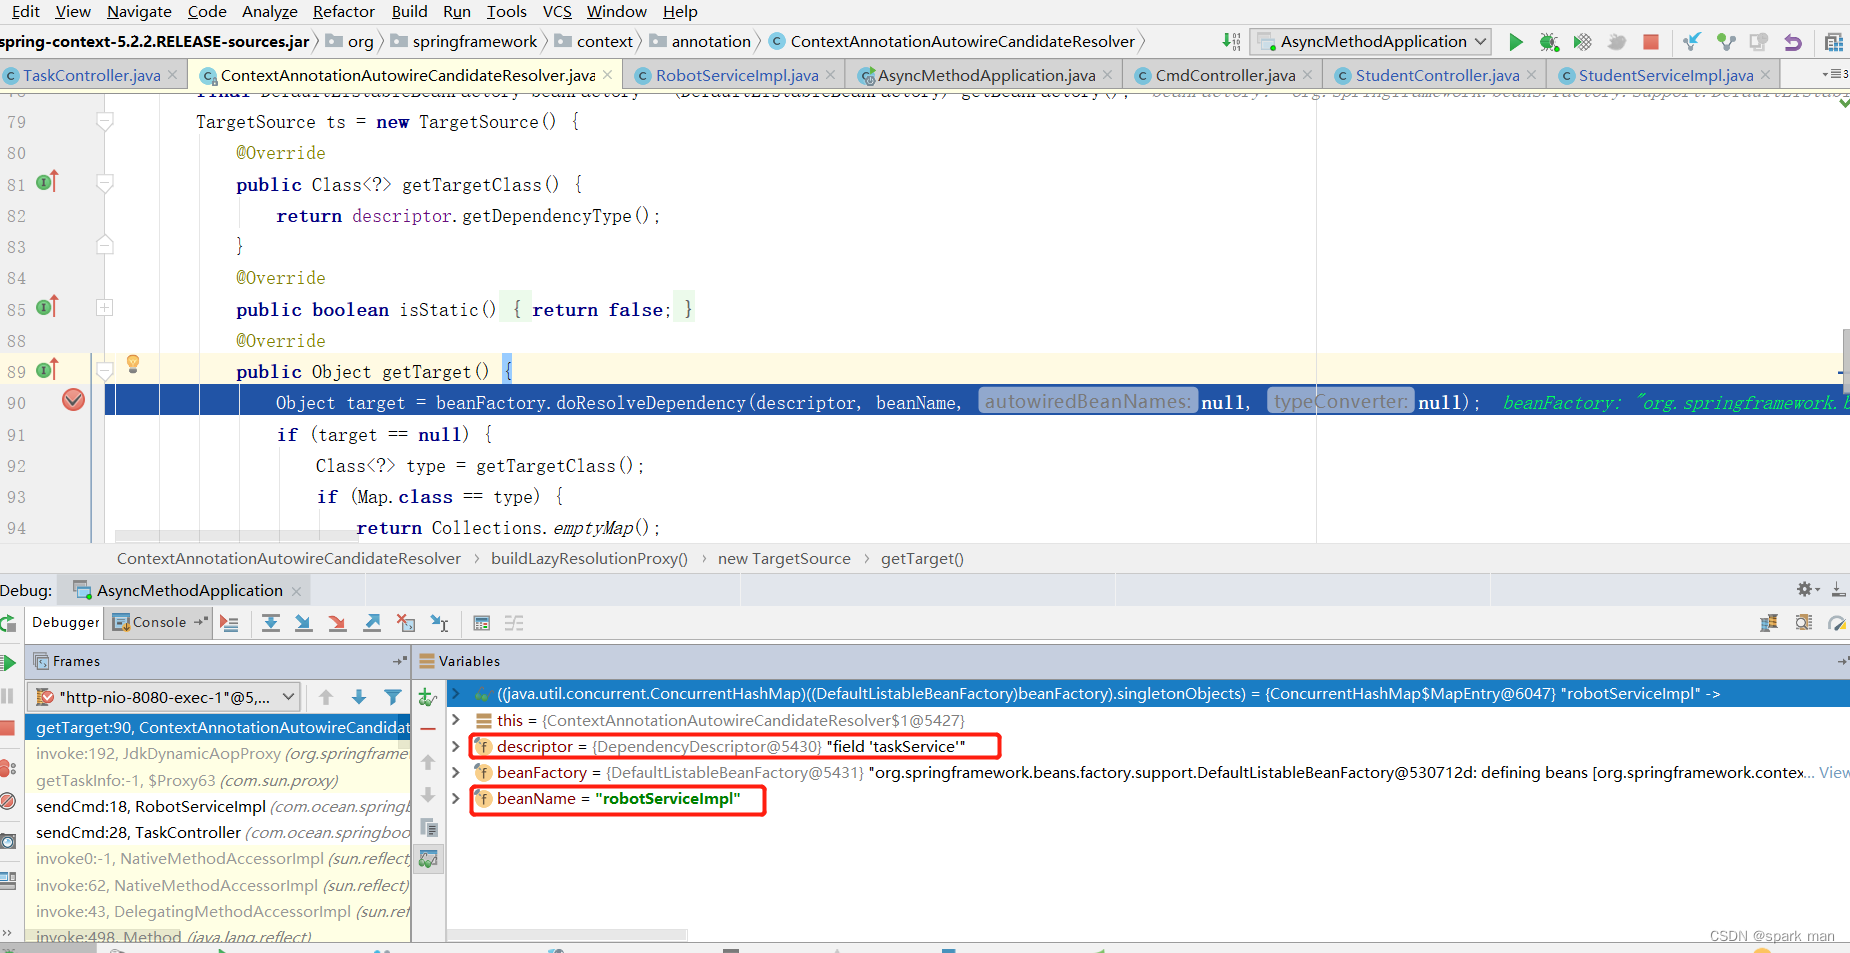The image size is (1850, 953).
Task: Open the http-nio-8080-exec-1 thread dropdown
Action: (x=165, y=697)
